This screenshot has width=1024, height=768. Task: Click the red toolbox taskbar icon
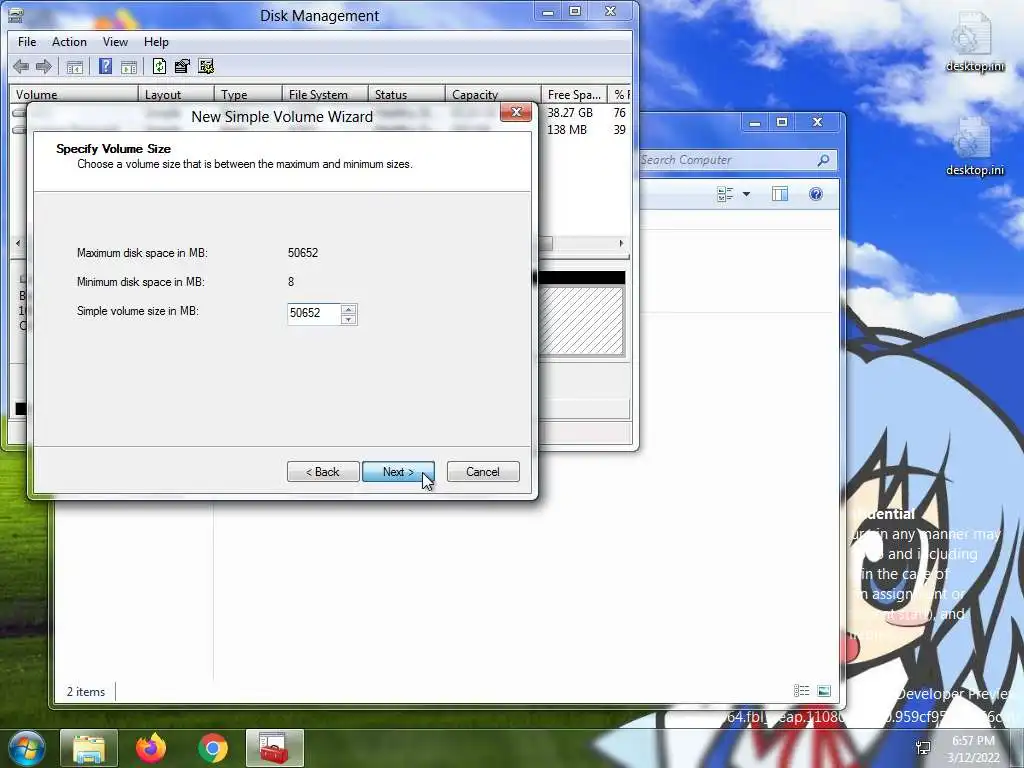click(x=274, y=748)
